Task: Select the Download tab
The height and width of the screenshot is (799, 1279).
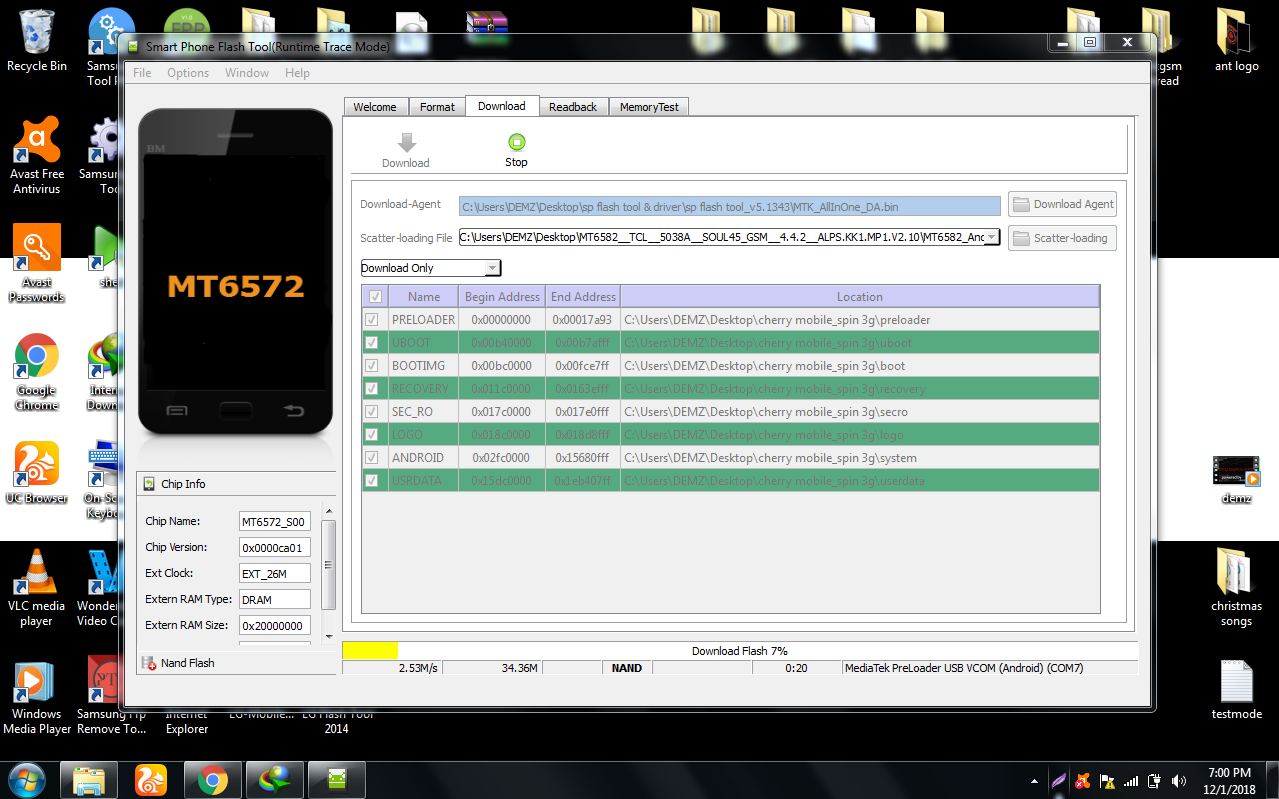Action: point(502,106)
